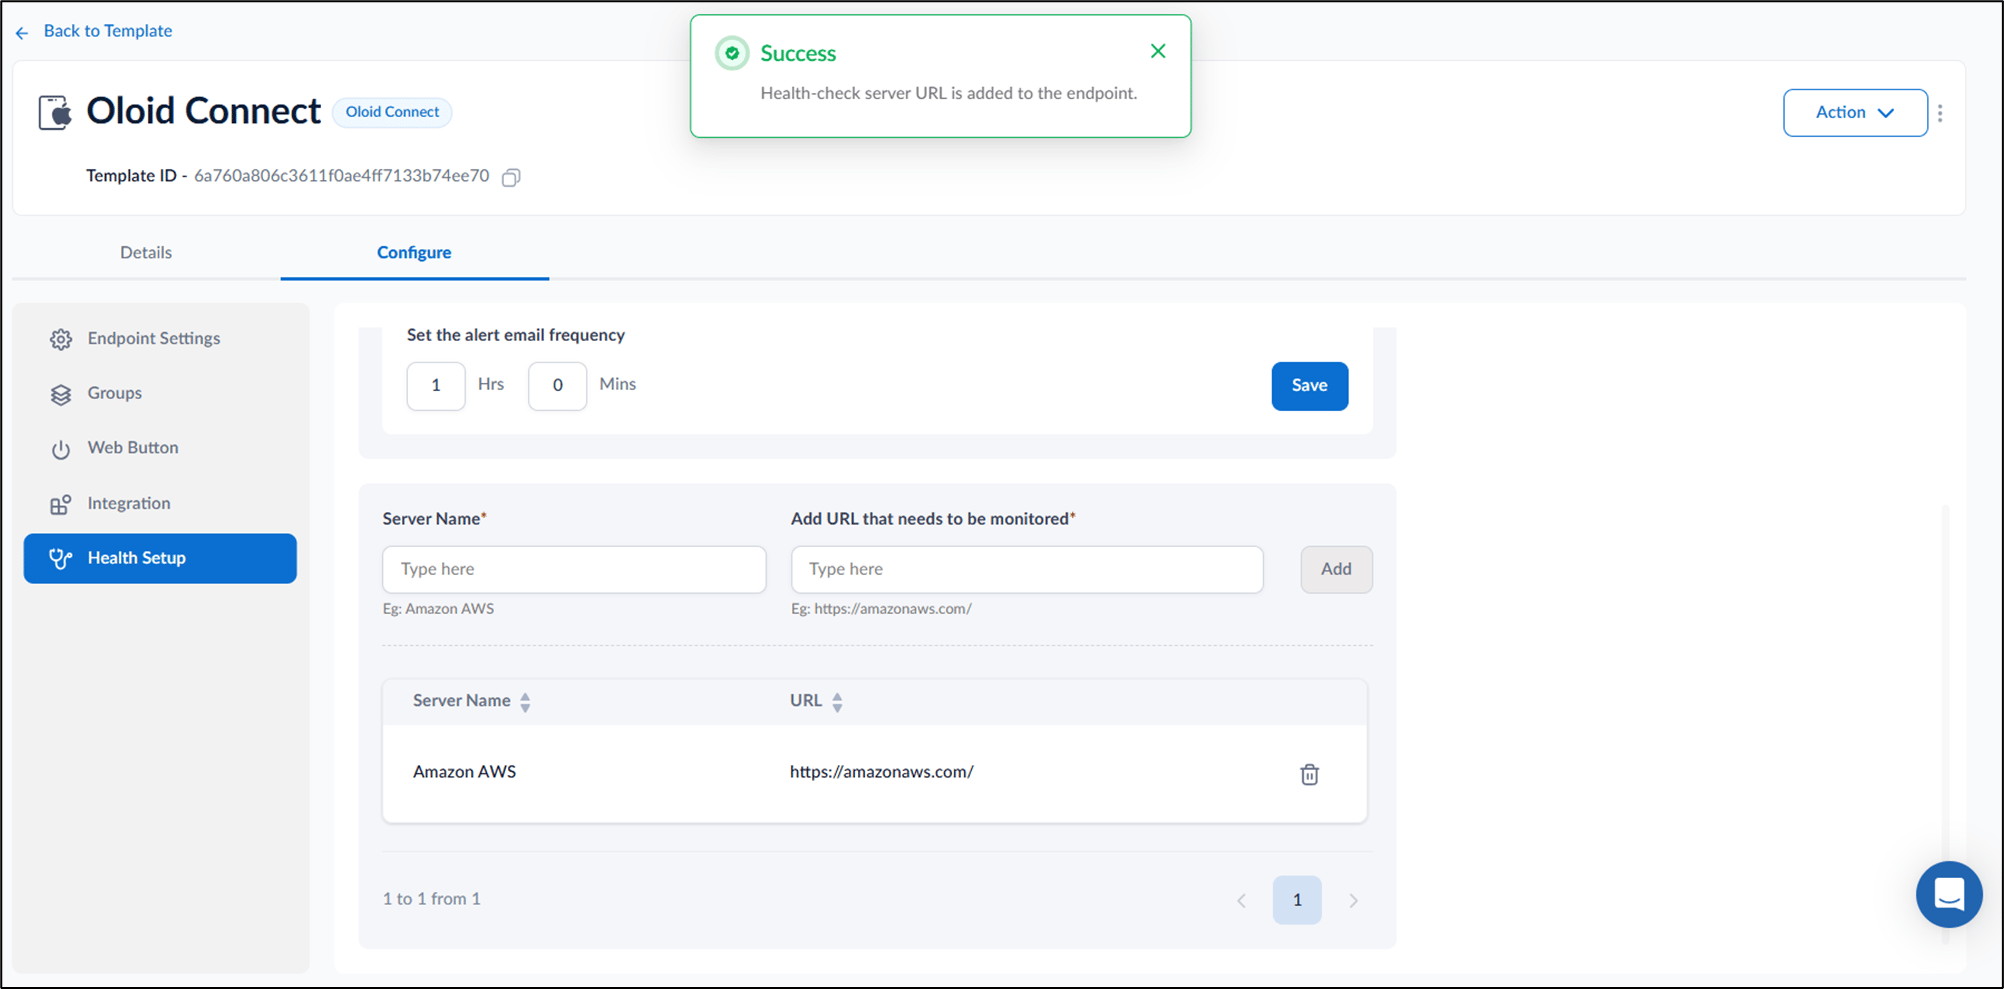Sort table by URL column
Viewport: 2004px width, 989px height.
point(837,702)
